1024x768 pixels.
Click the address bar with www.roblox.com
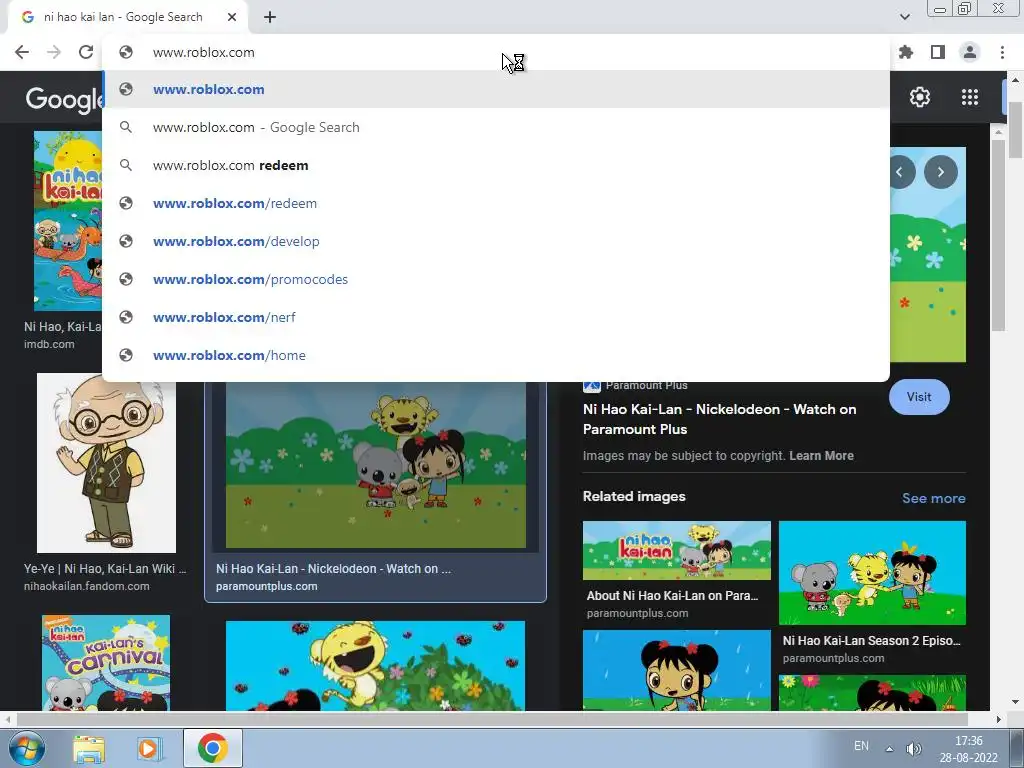496,52
